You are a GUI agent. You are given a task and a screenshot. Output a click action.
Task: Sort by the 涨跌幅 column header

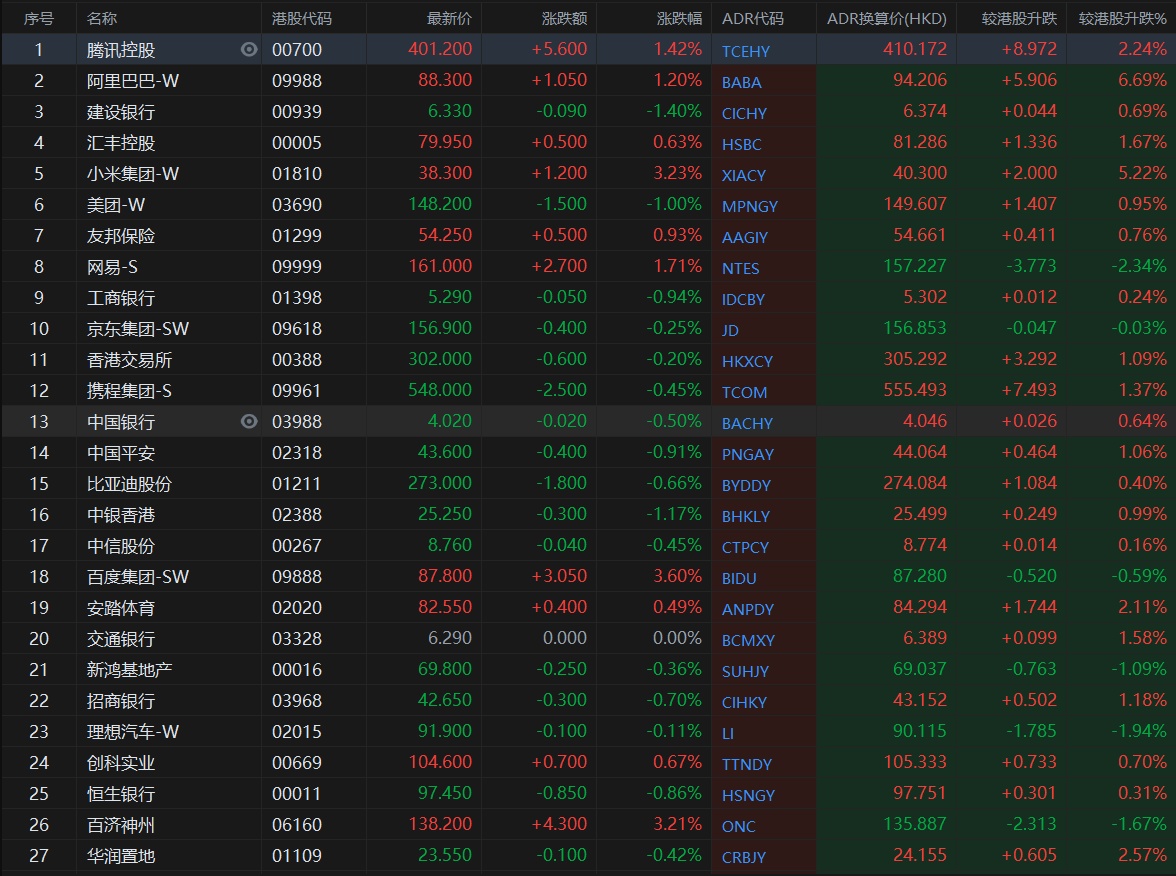(x=679, y=19)
